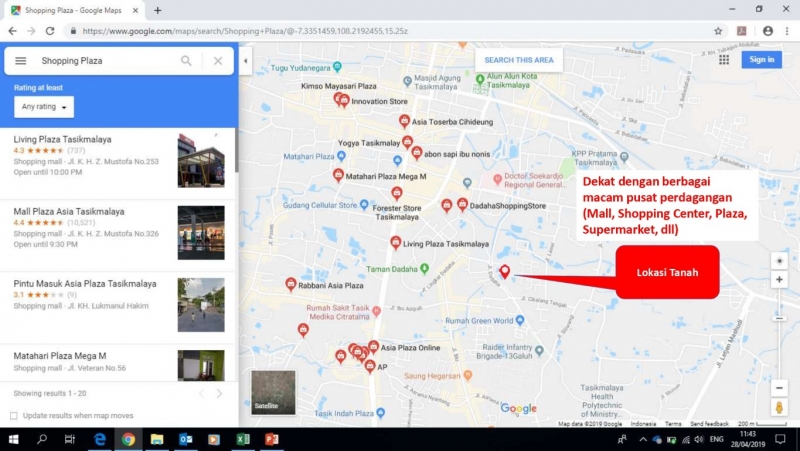Click the zoom slider handle
This screenshot has height=451, width=800.
[779, 318]
